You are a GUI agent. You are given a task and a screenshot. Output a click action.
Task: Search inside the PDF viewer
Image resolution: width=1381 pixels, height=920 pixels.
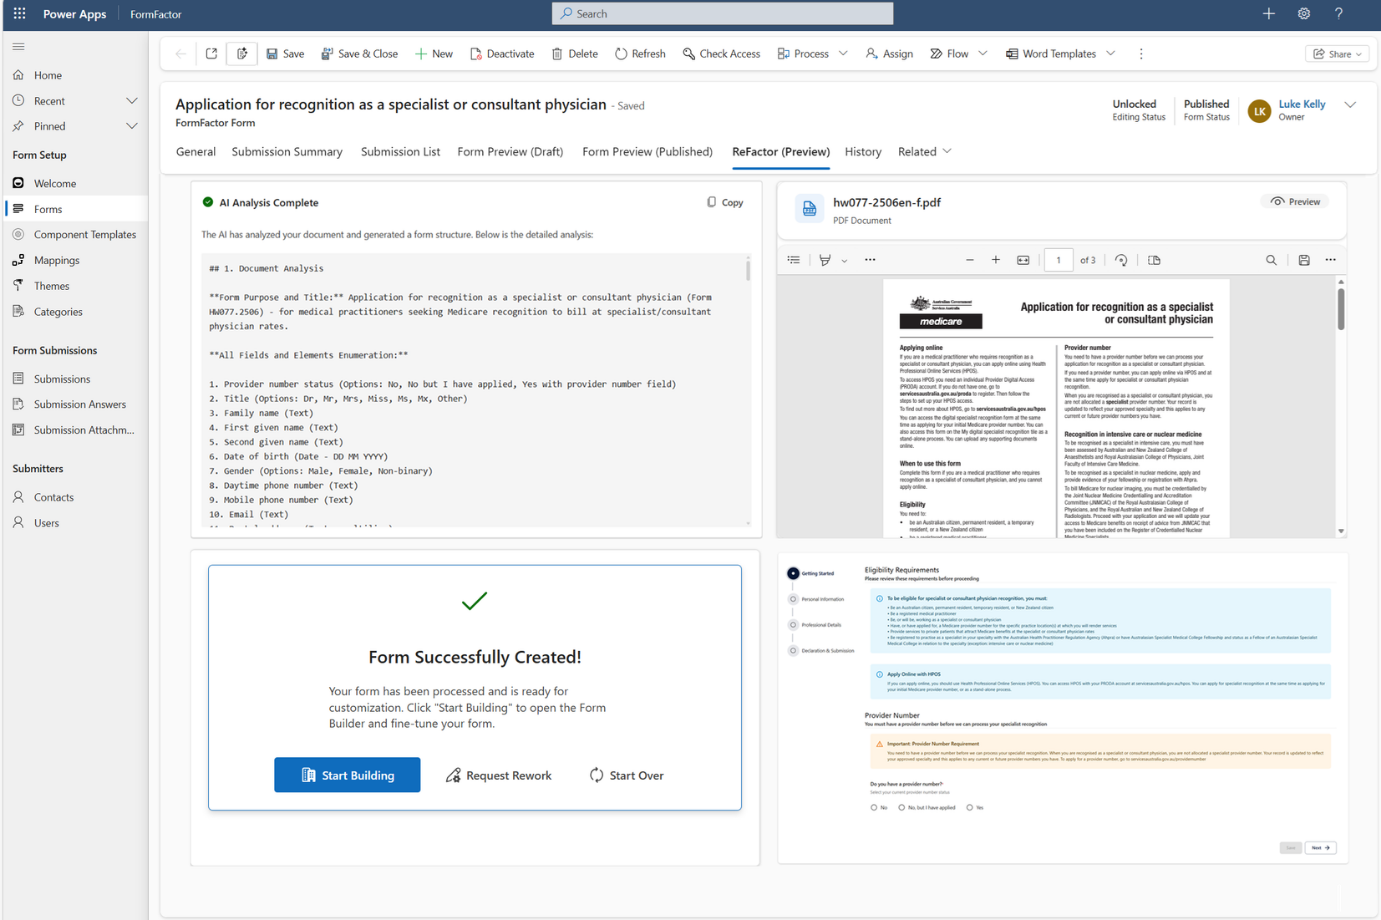1271,260
